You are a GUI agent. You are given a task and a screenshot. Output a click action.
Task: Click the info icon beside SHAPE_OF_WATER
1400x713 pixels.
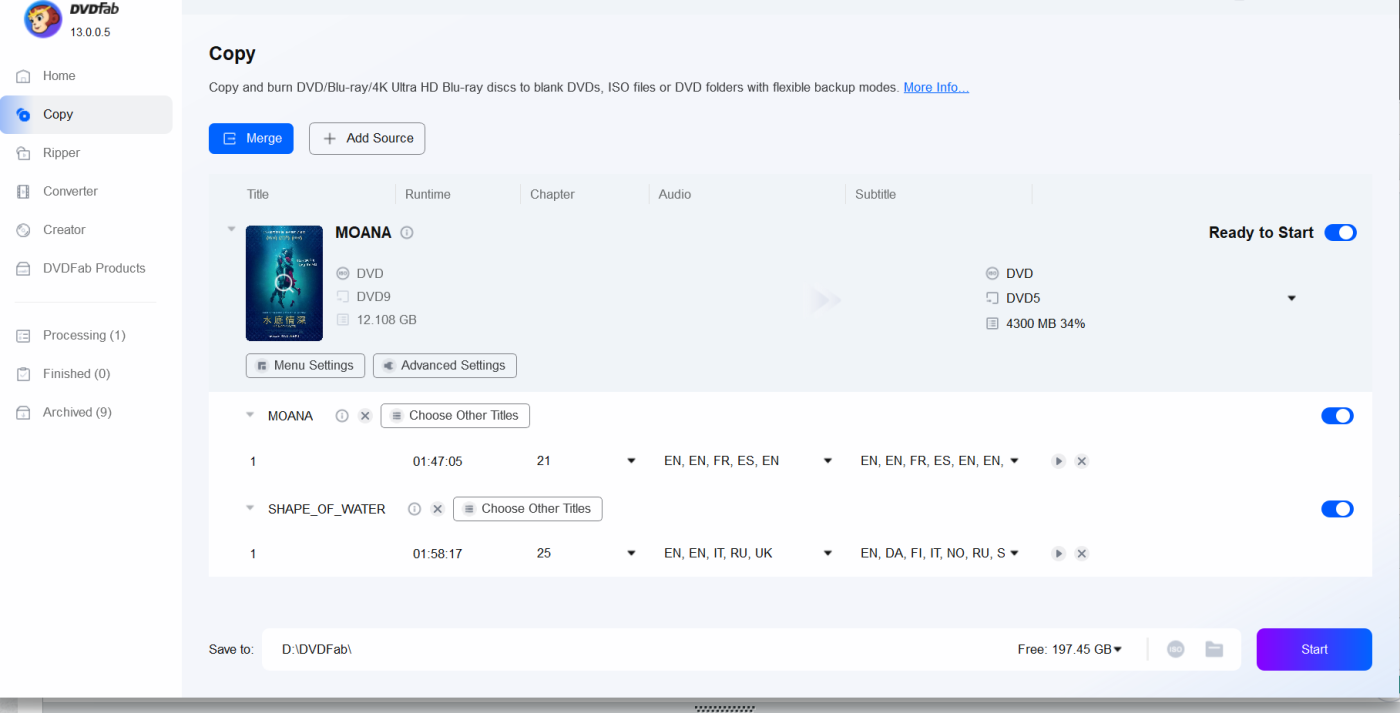[x=415, y=509]
